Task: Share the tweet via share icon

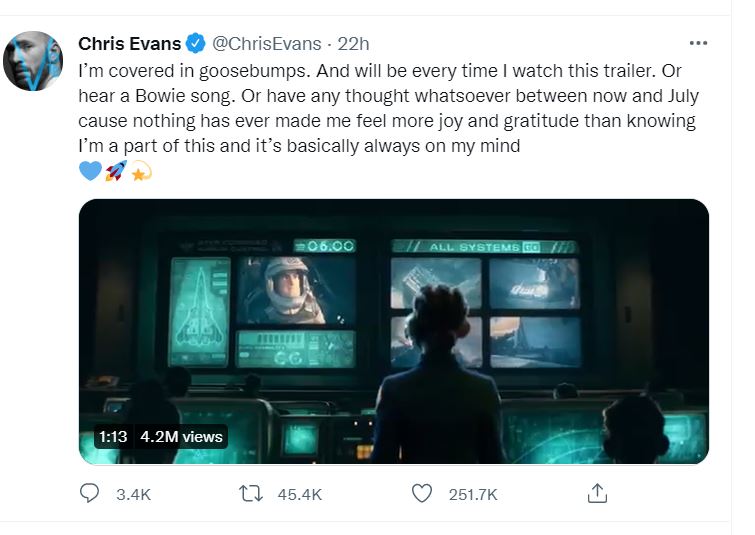Action: pos(596,493)
